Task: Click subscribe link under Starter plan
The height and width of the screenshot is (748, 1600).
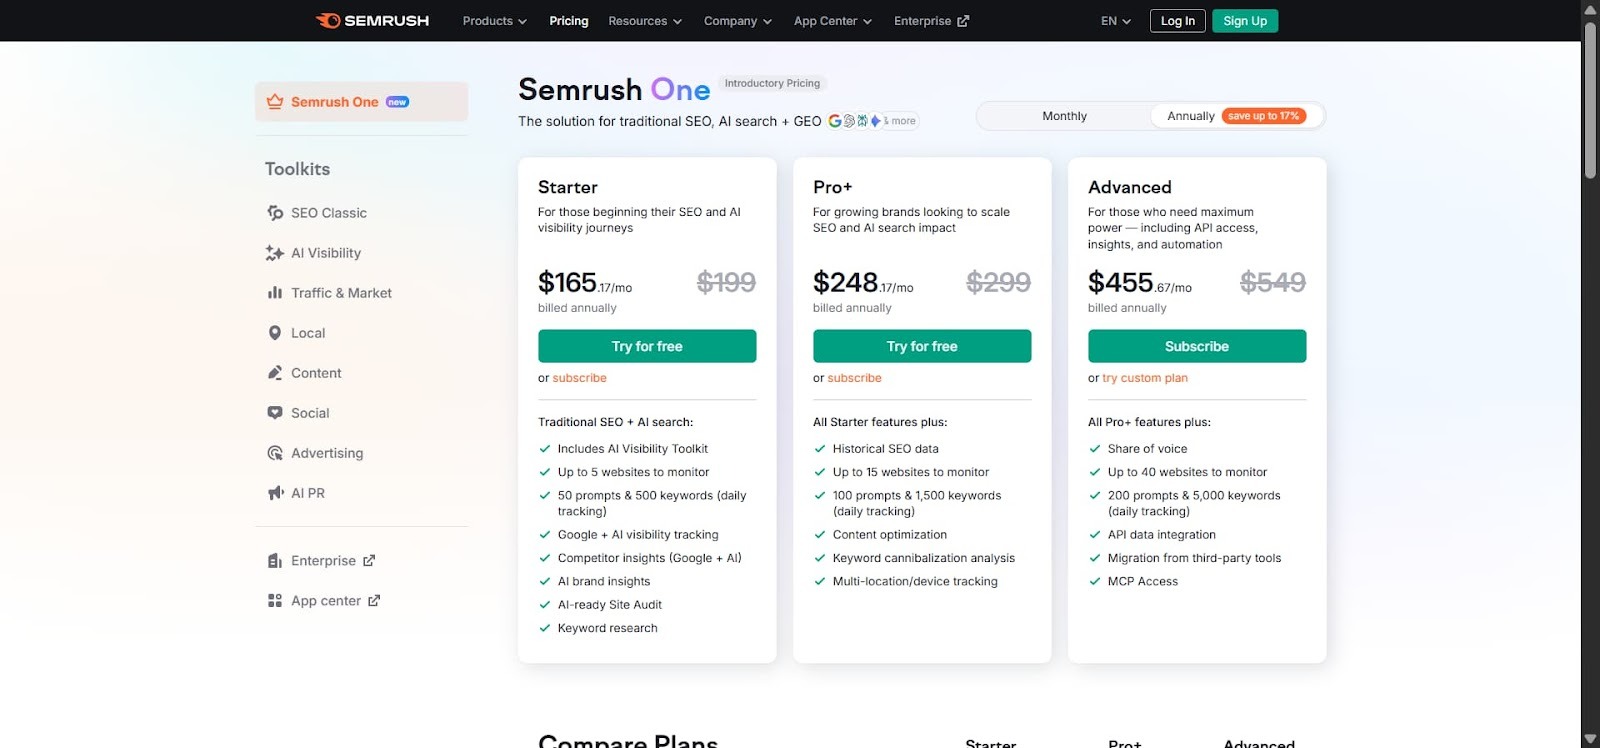Action: [579, 378]
